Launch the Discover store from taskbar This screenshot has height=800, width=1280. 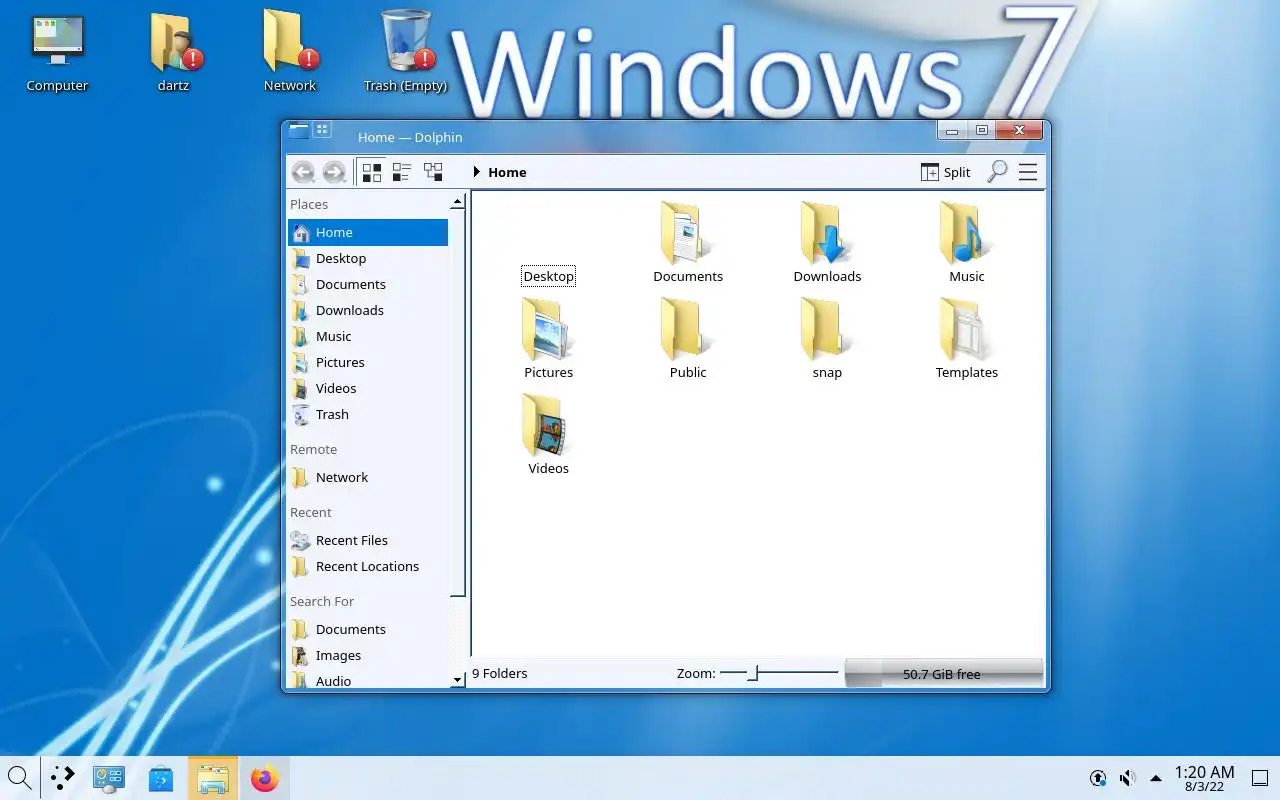(161, 778)
